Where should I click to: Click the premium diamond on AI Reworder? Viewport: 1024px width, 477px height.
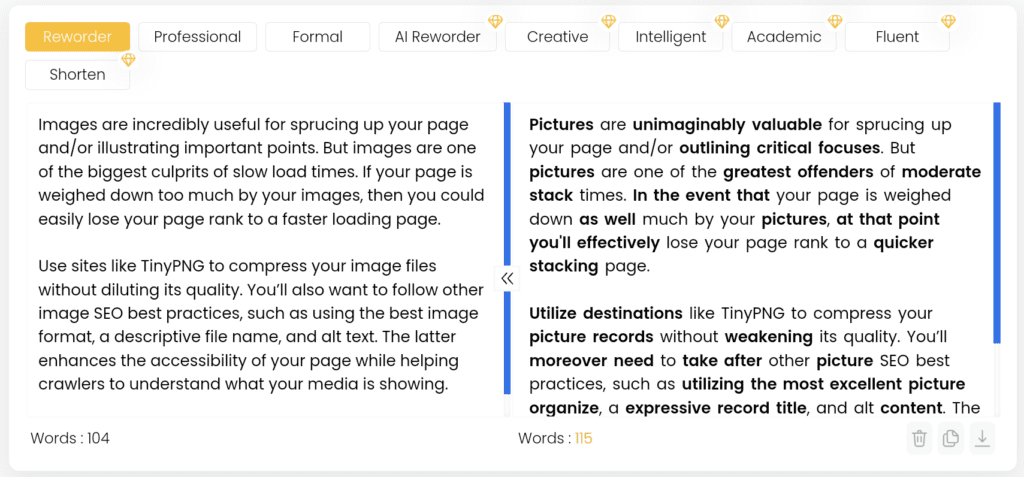point(496,22)
